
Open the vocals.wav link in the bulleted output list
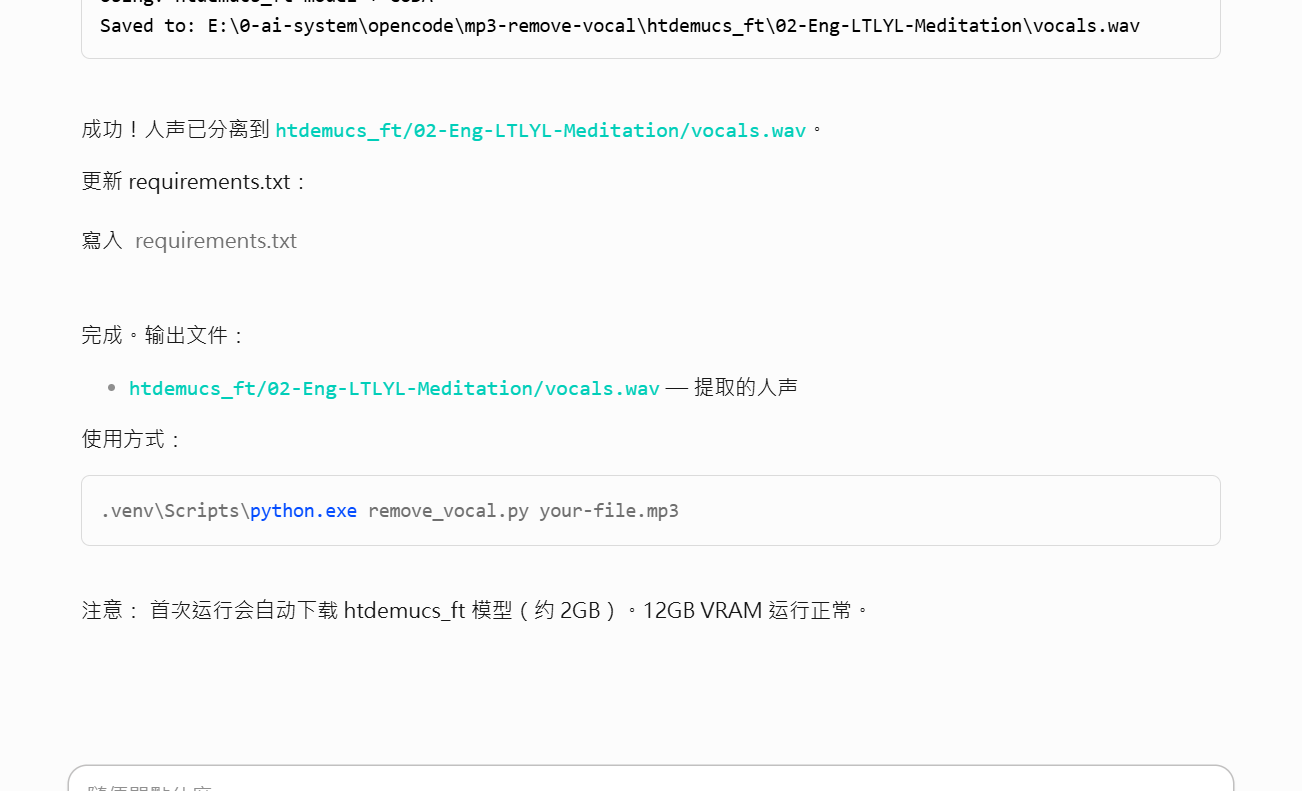394,388
